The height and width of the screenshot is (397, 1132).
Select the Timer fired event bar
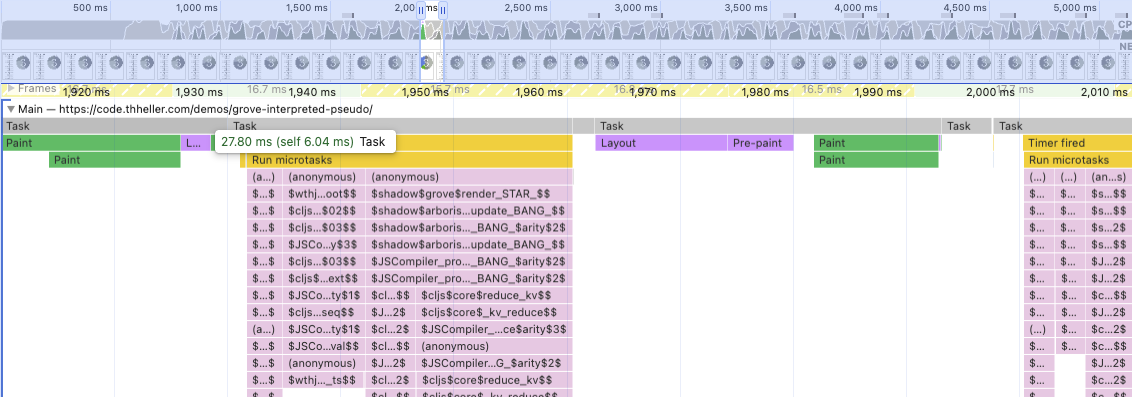(1077, 143)
